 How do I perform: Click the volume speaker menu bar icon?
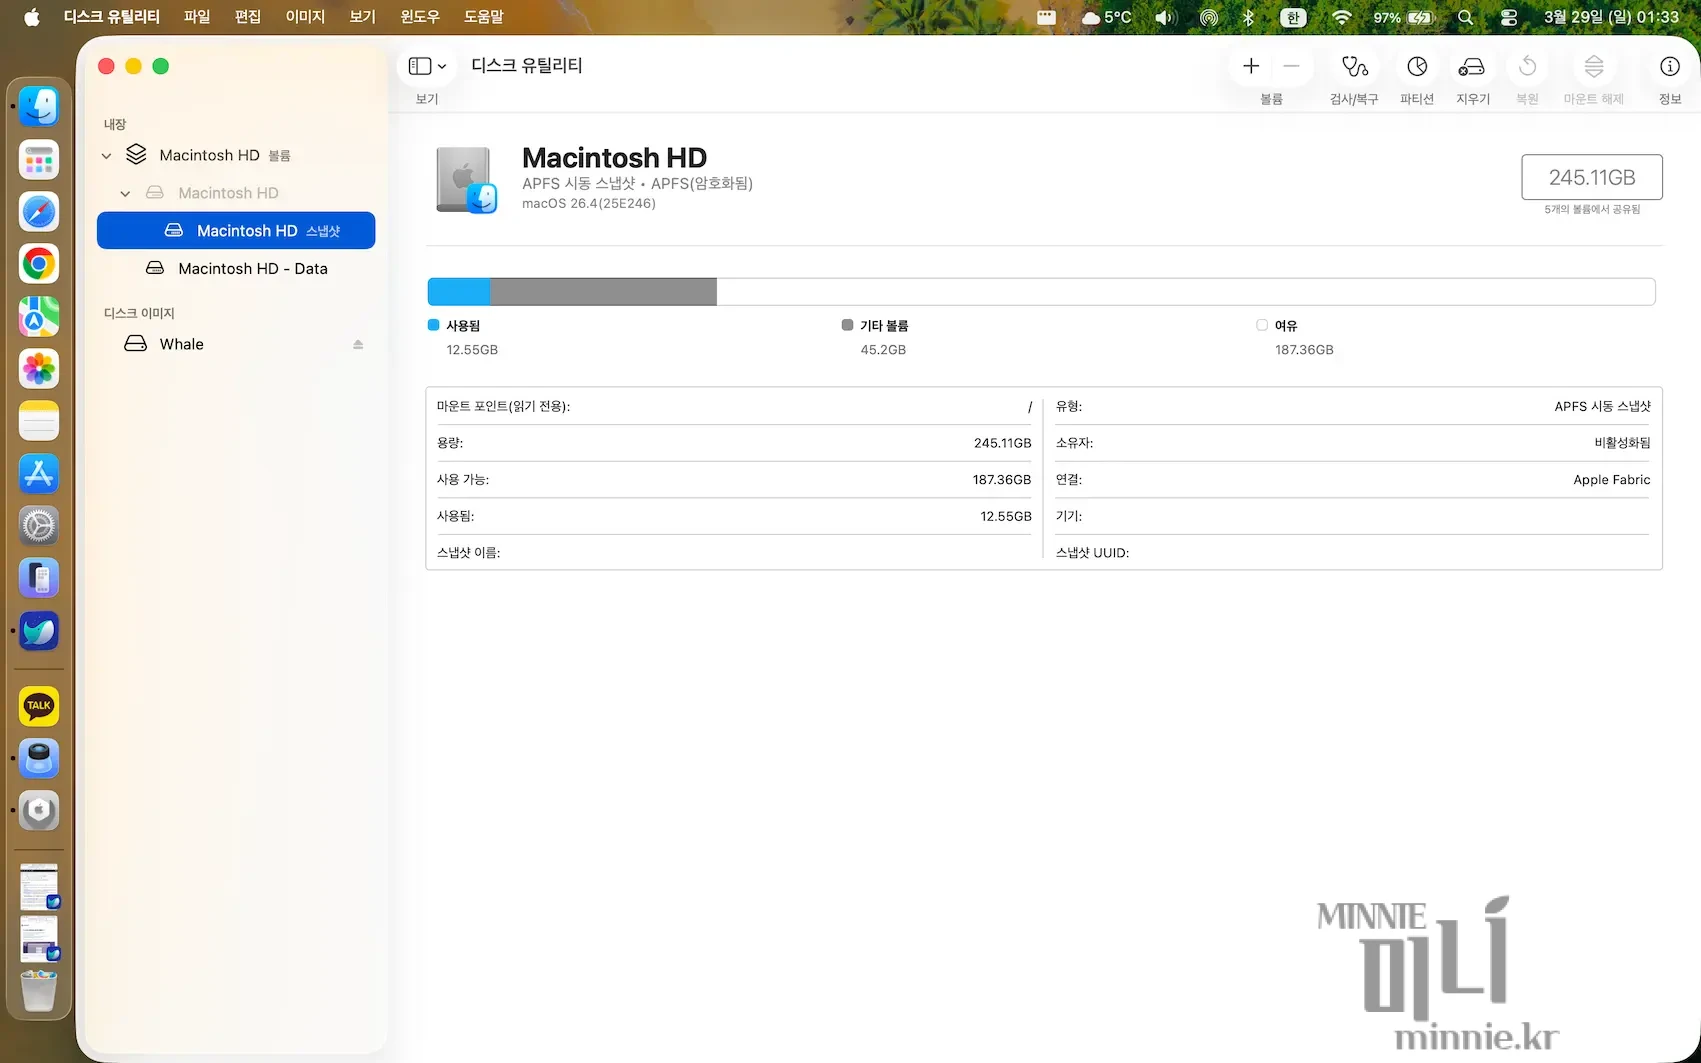click(x=1166, y=17)
